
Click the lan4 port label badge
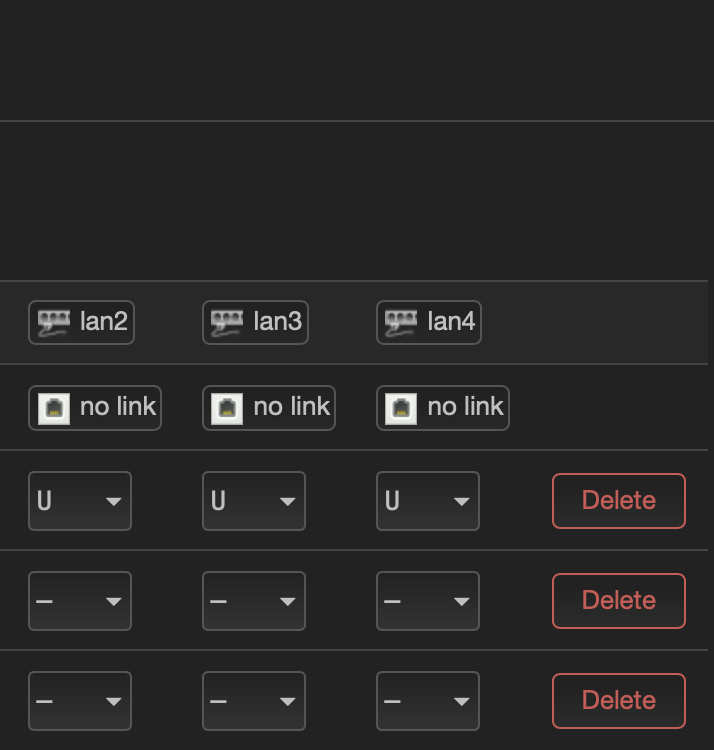point(429,322)
